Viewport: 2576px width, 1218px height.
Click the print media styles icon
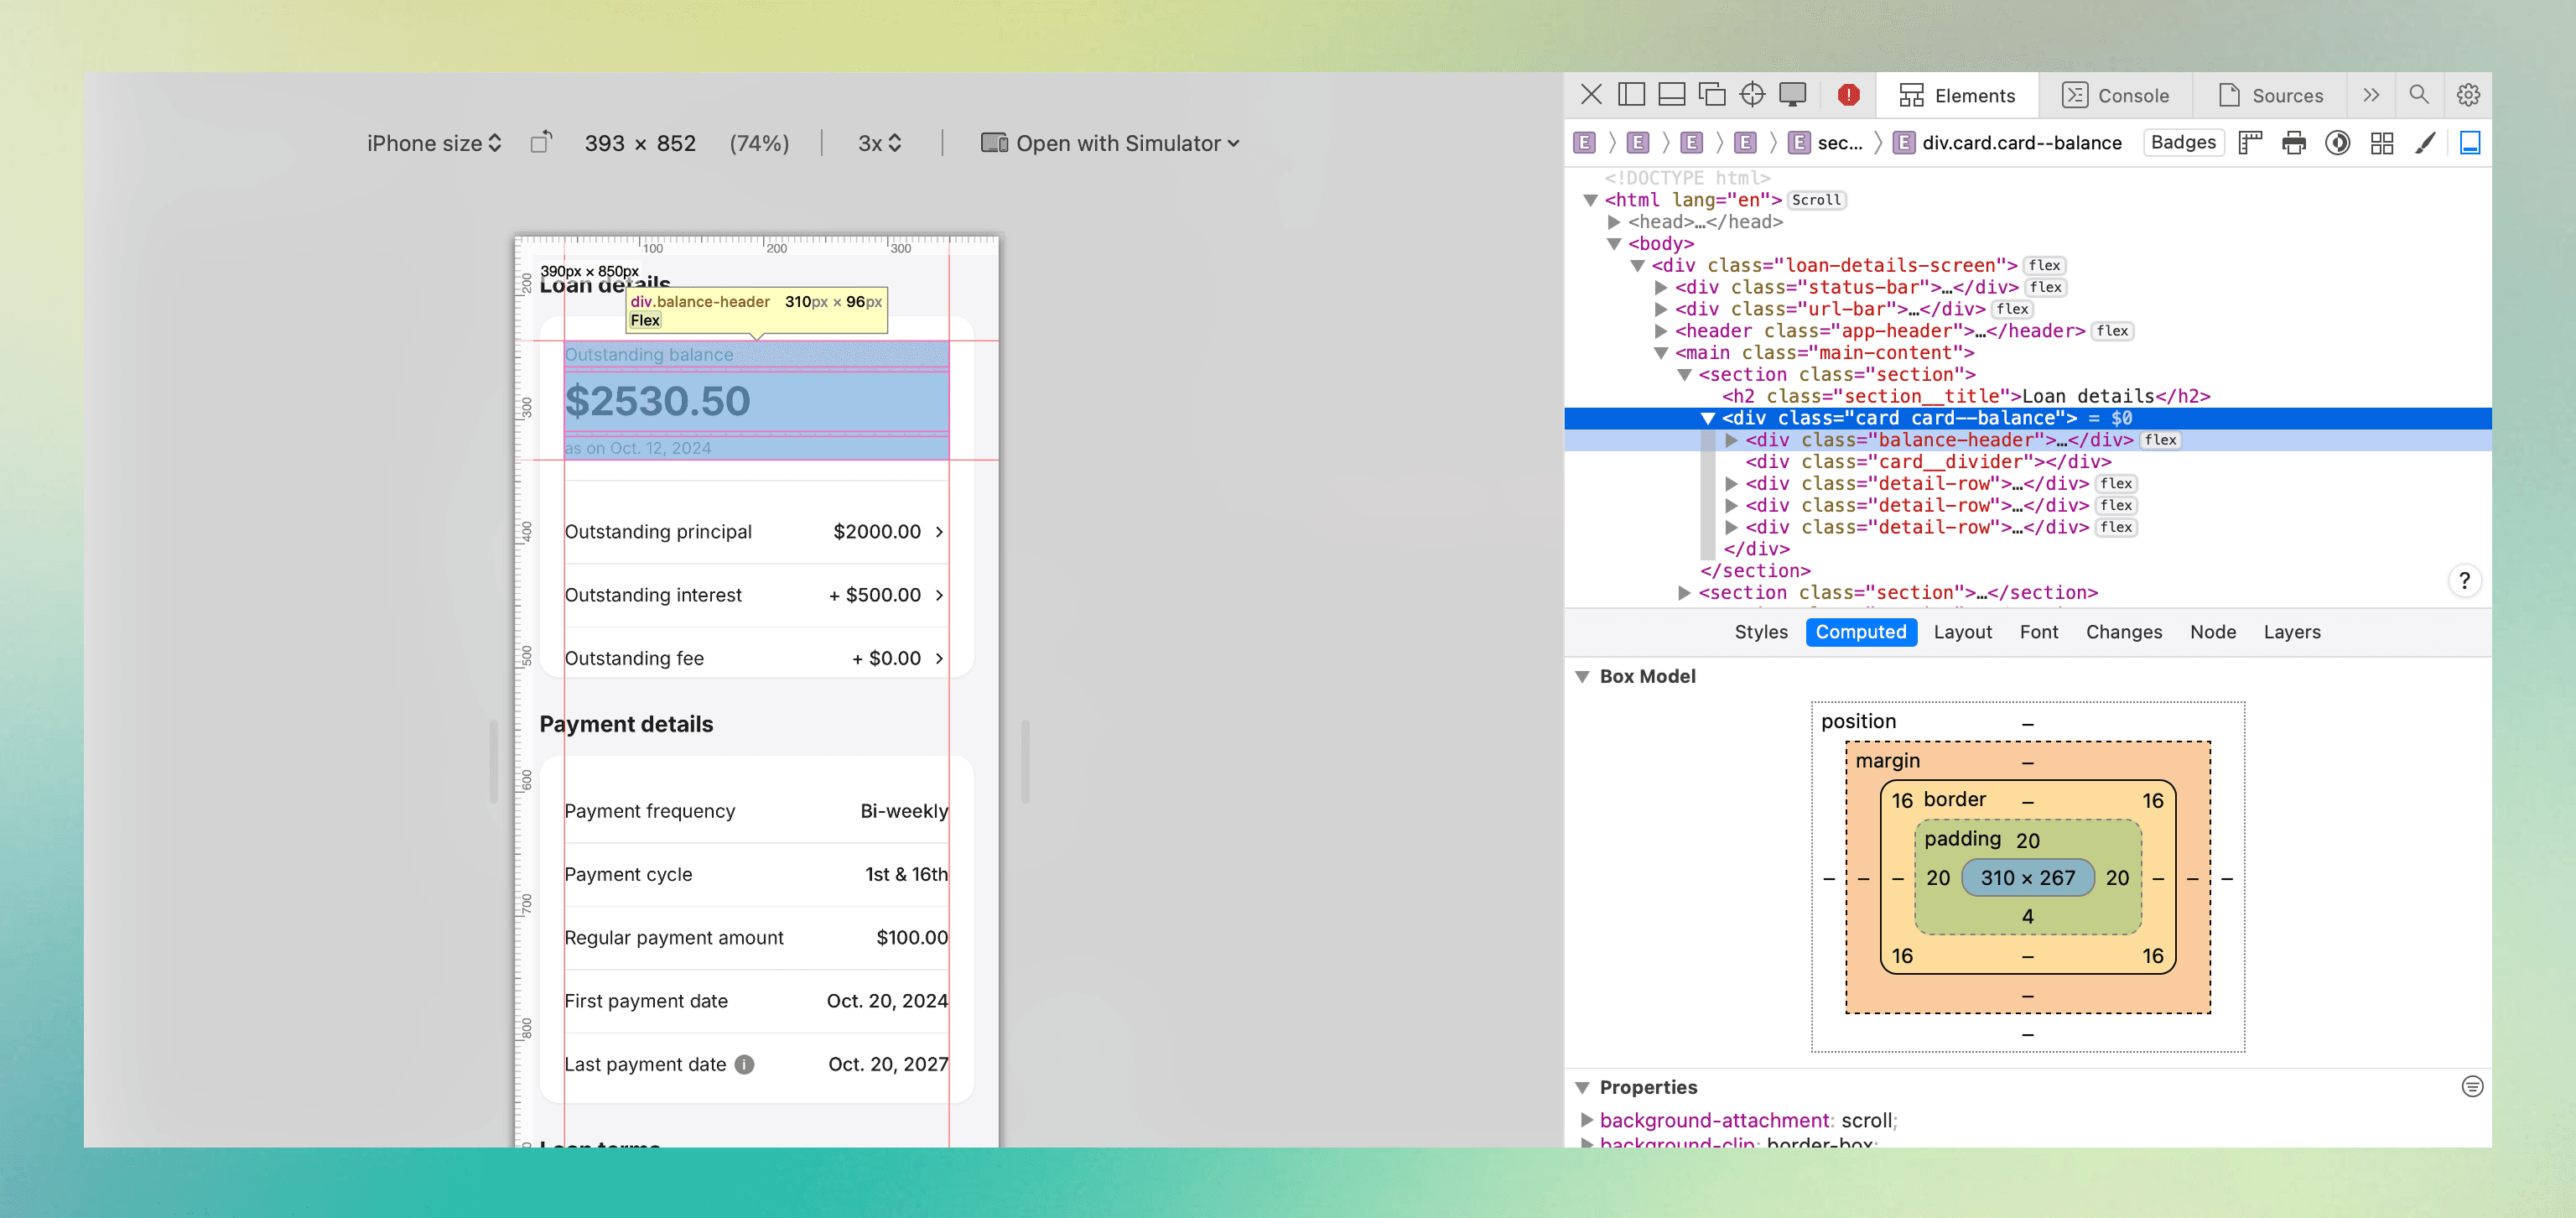2294,143
